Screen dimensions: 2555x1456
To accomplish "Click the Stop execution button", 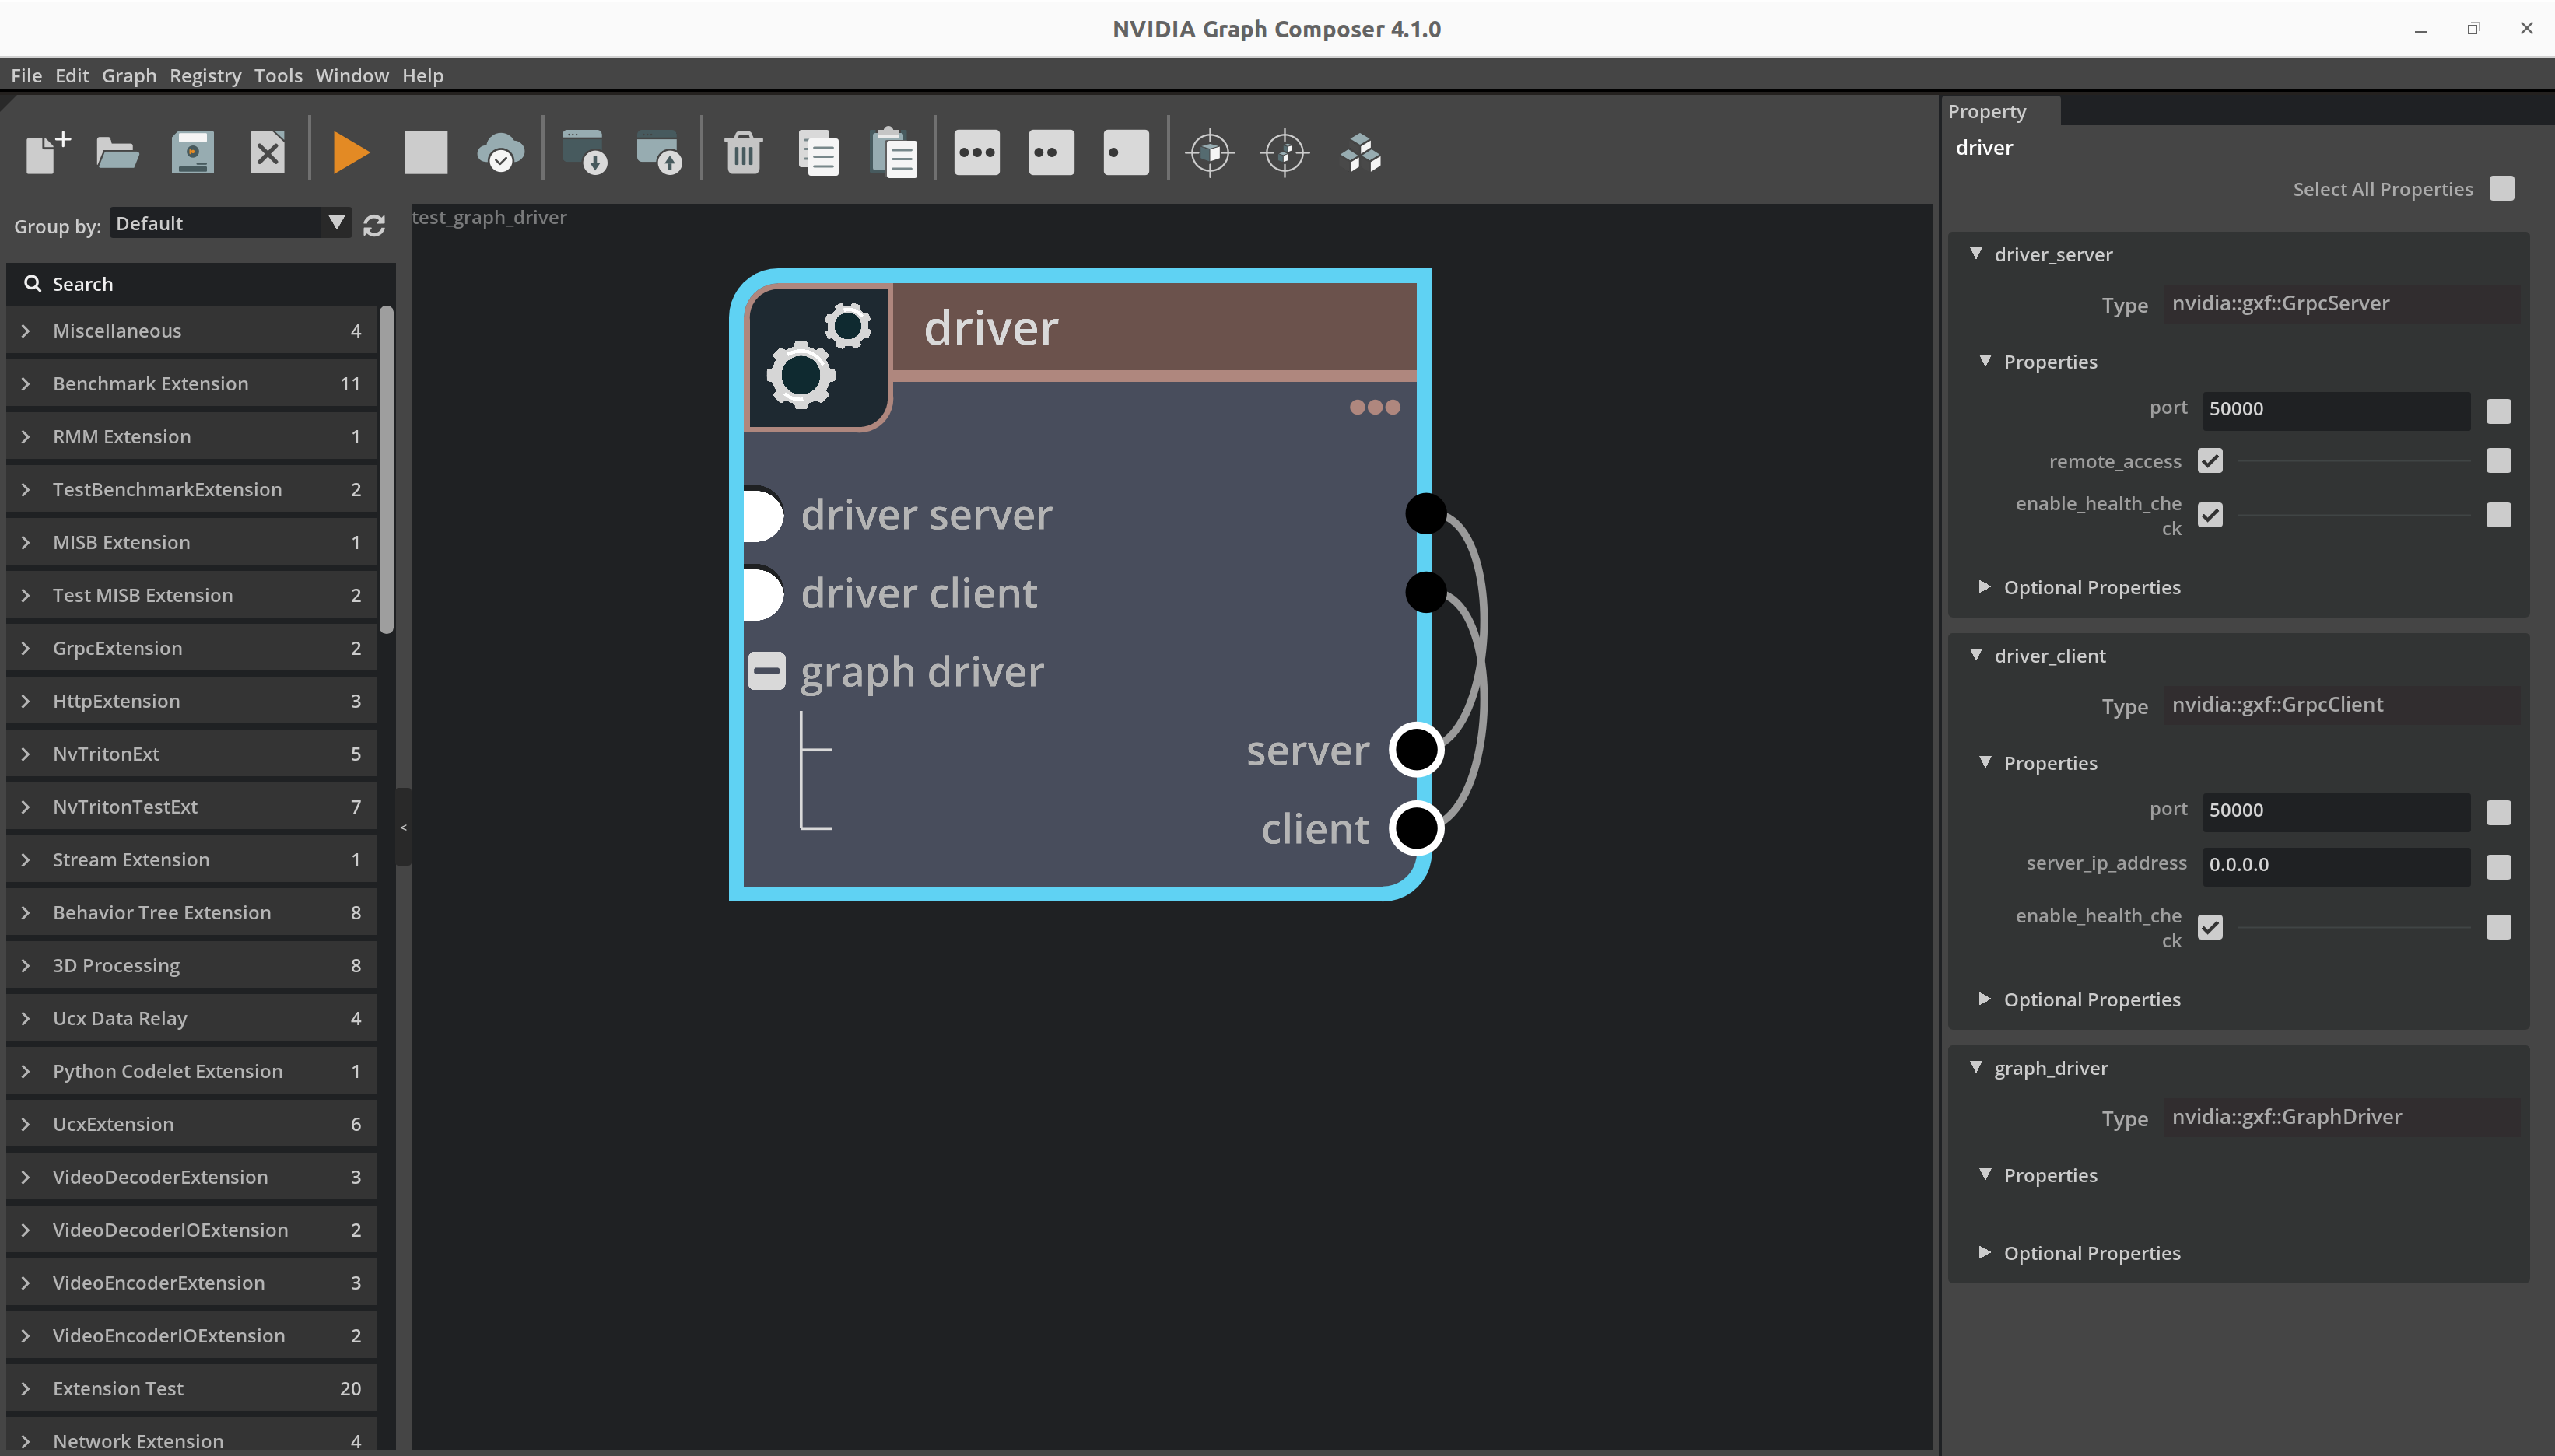I will pos(426,152).
